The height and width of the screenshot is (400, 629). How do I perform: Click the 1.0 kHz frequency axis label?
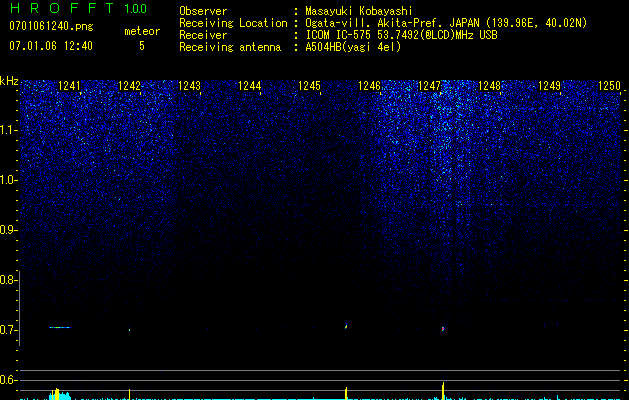tap(8, 180)
